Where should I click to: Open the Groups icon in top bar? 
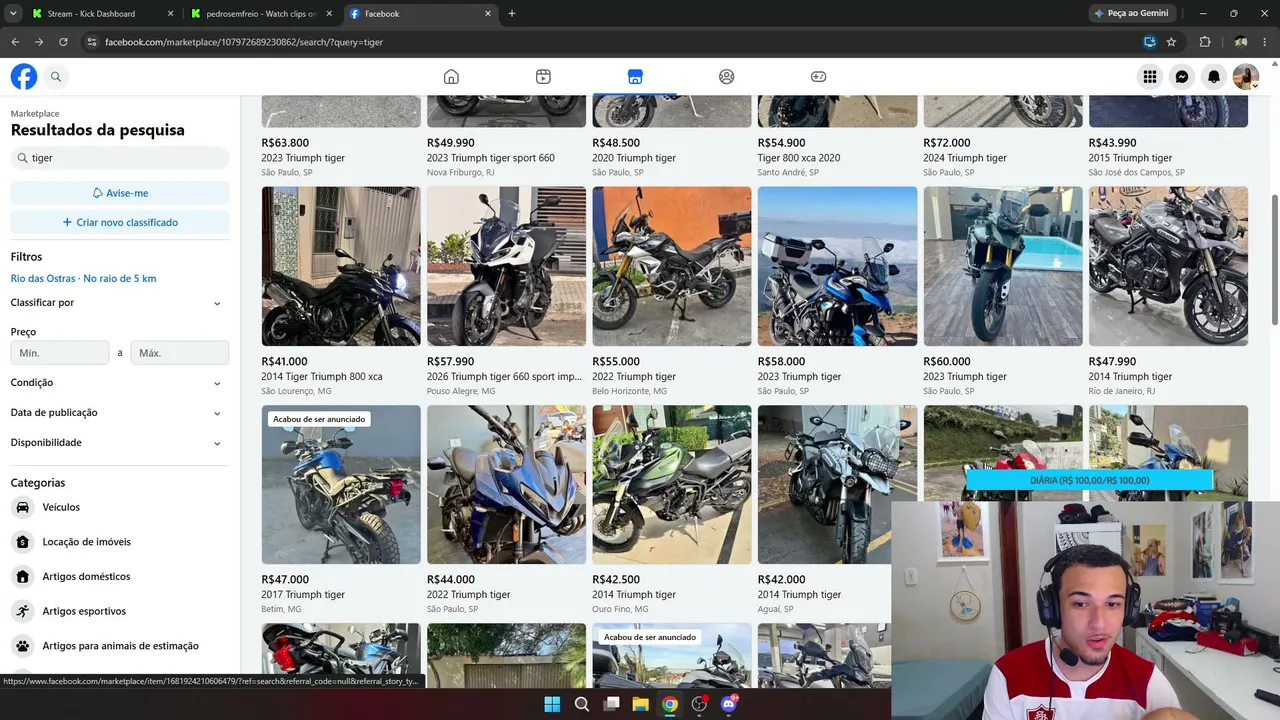[x=727, y=77]
